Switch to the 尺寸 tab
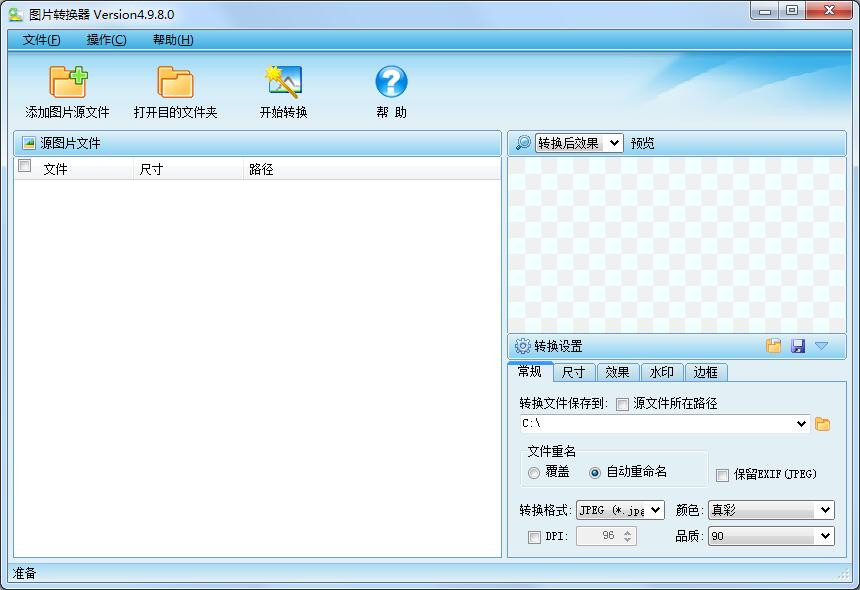Viewport: 860px width, 590px height. point(574,372)
